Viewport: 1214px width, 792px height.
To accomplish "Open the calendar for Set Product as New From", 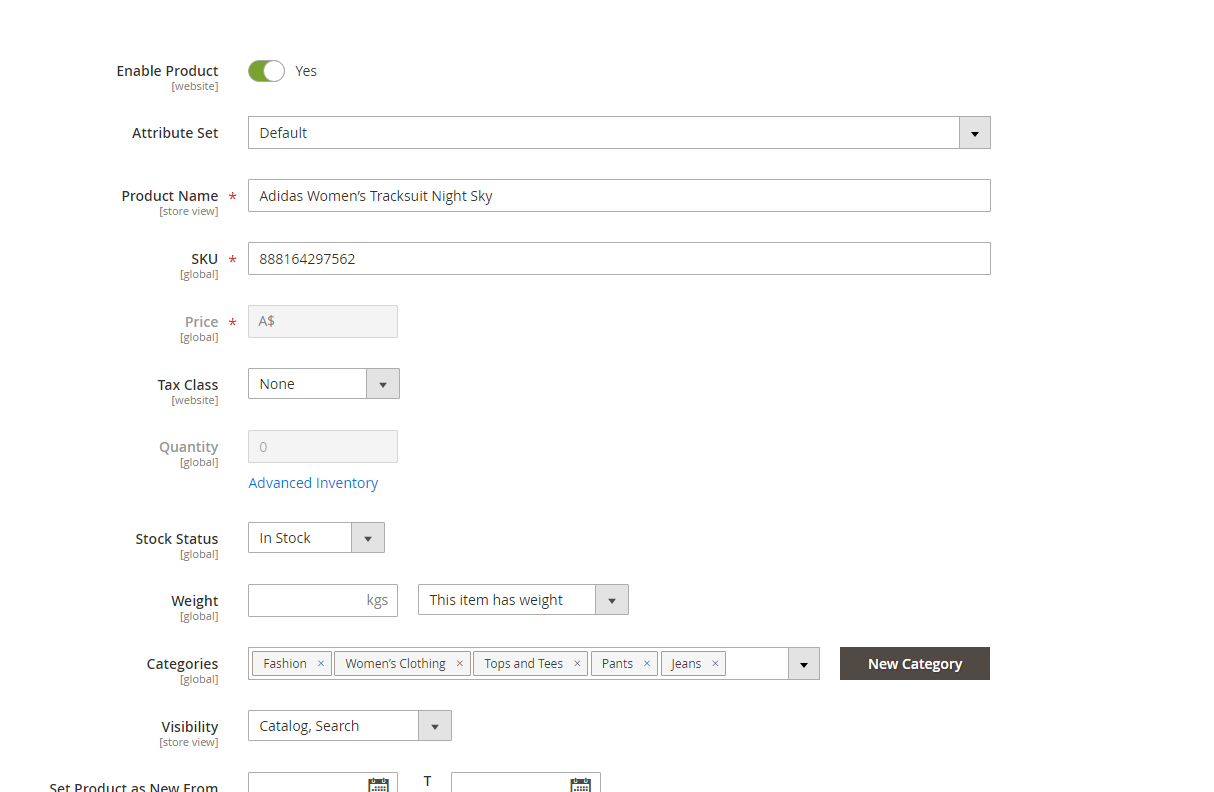I will (378, 785).
